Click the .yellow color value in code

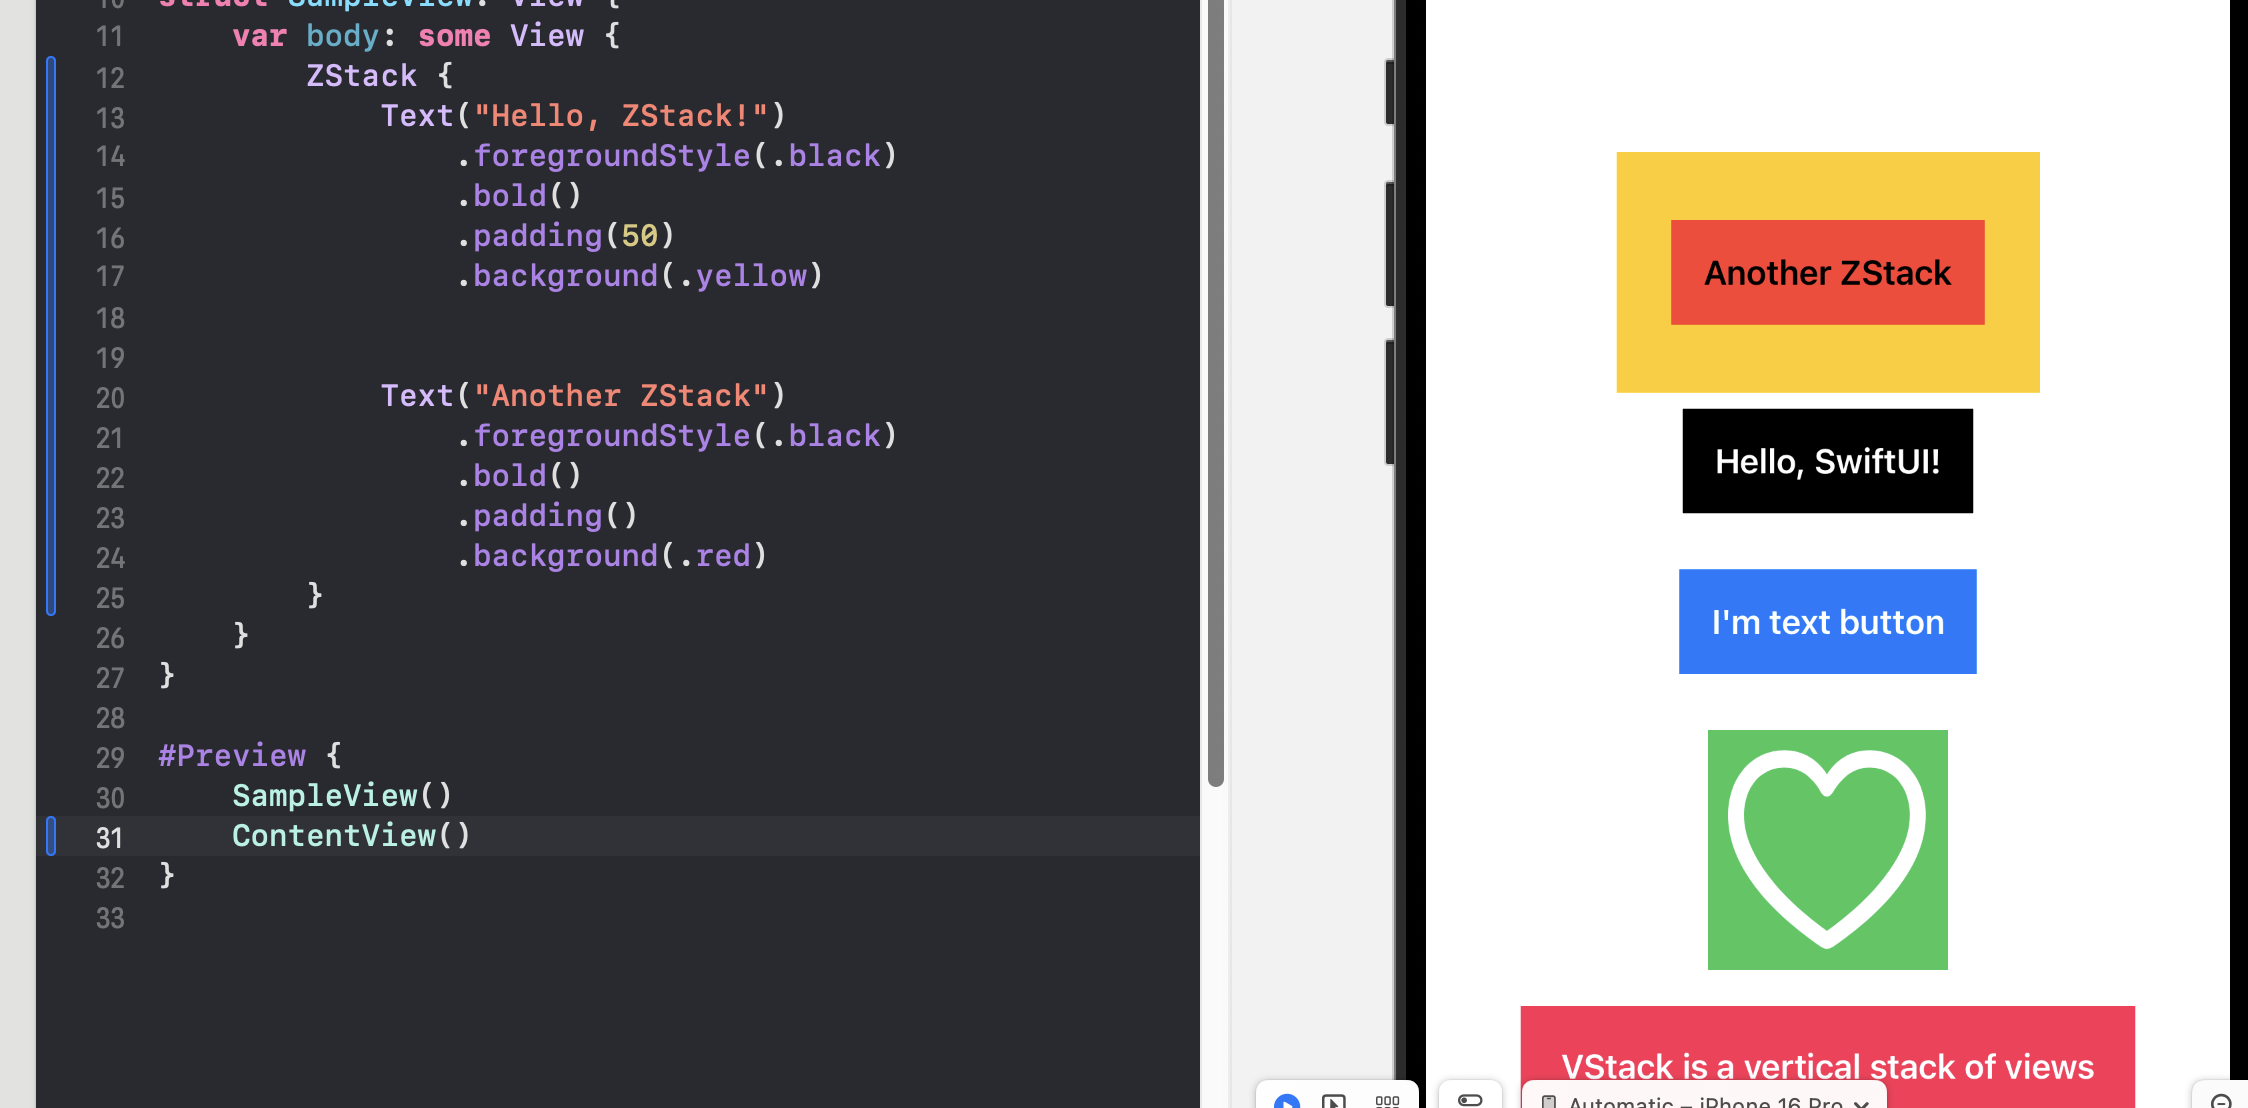(750, 276)
